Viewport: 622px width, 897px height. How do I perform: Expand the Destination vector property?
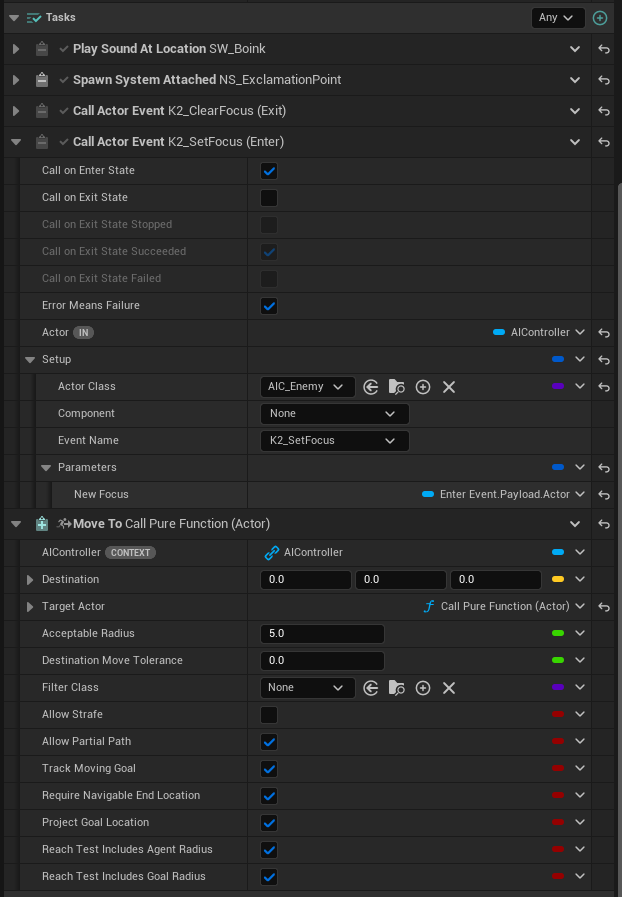30,580
